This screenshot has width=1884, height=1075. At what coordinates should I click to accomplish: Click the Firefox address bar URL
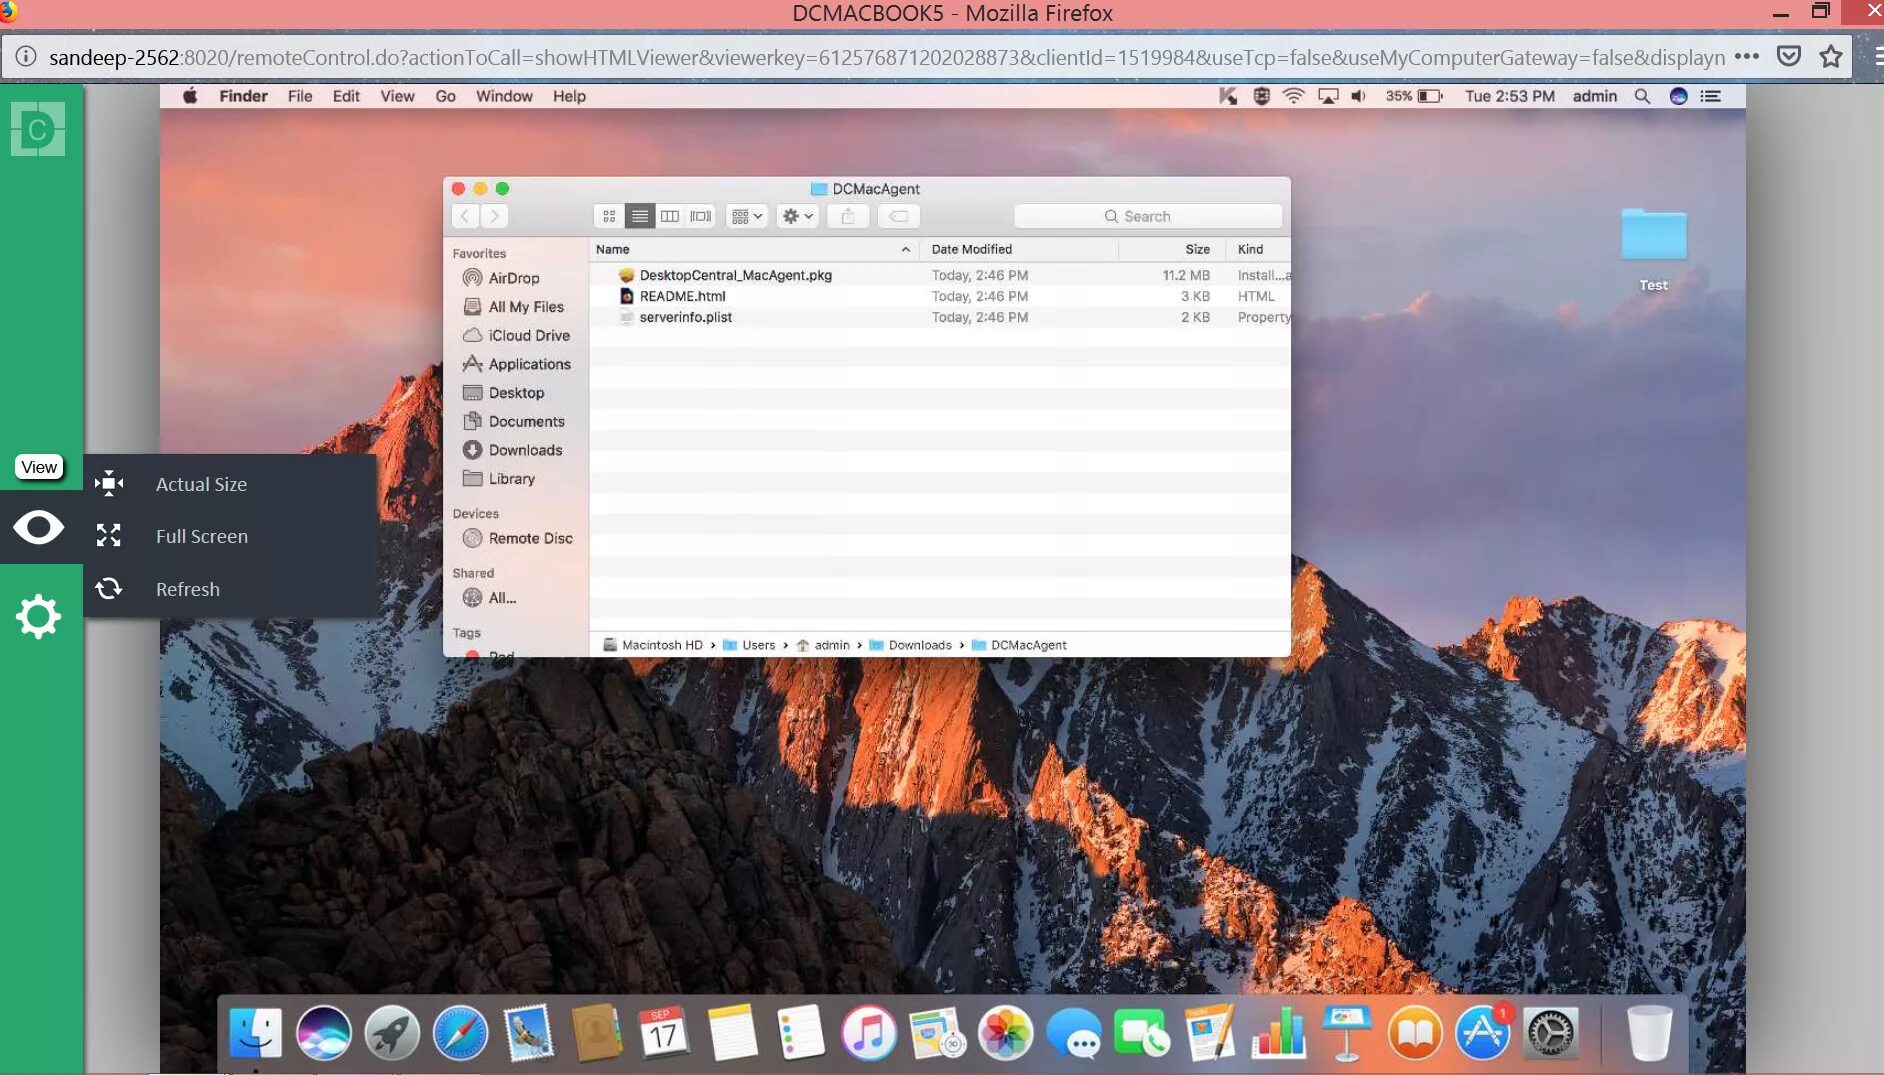[x=887, y=57]
